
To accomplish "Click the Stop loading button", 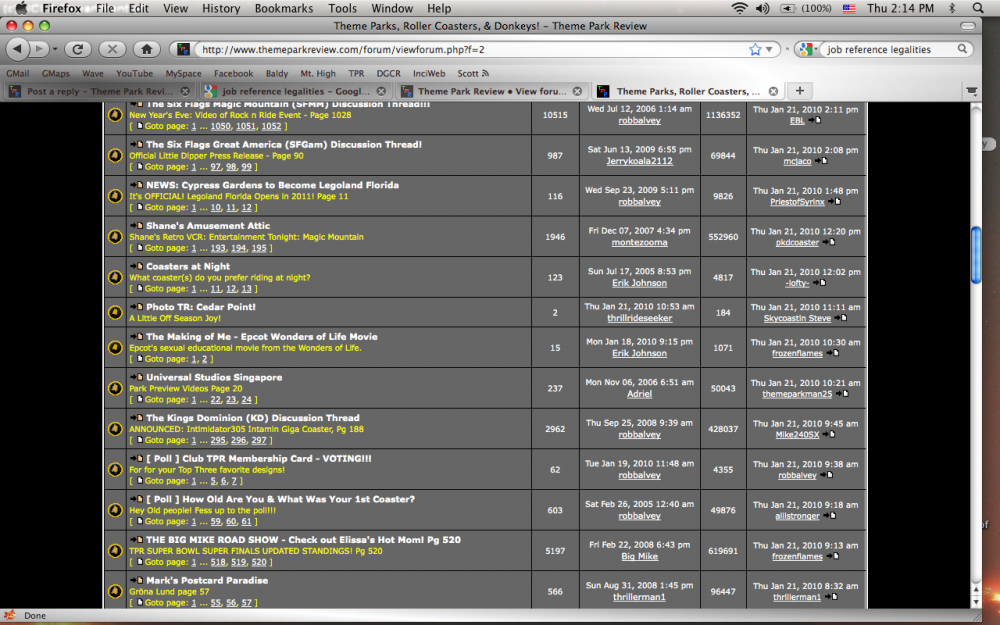I will click(x=112, y=48).
